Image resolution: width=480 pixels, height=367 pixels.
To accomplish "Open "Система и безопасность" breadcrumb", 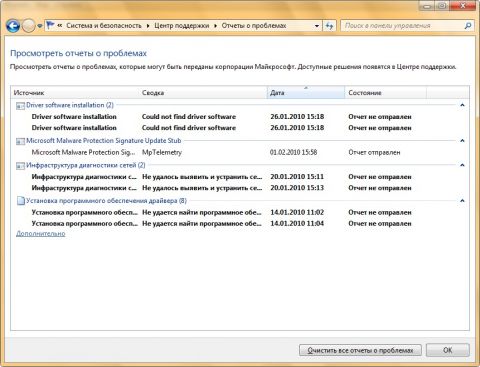I will point(104,26).
